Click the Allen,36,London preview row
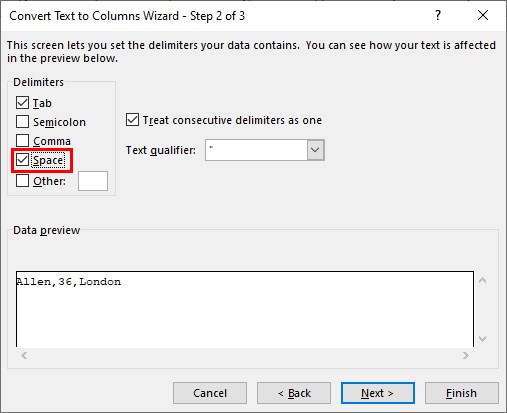This screenshot has height=413, width=507. pyautogui.click(x=69, y=282)
